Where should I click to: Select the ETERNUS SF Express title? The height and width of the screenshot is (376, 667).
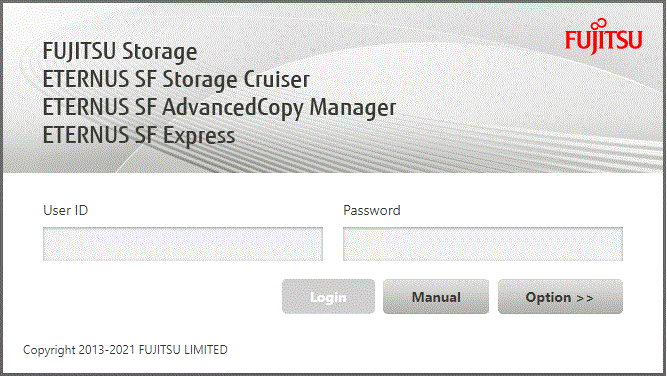(139, 136)
